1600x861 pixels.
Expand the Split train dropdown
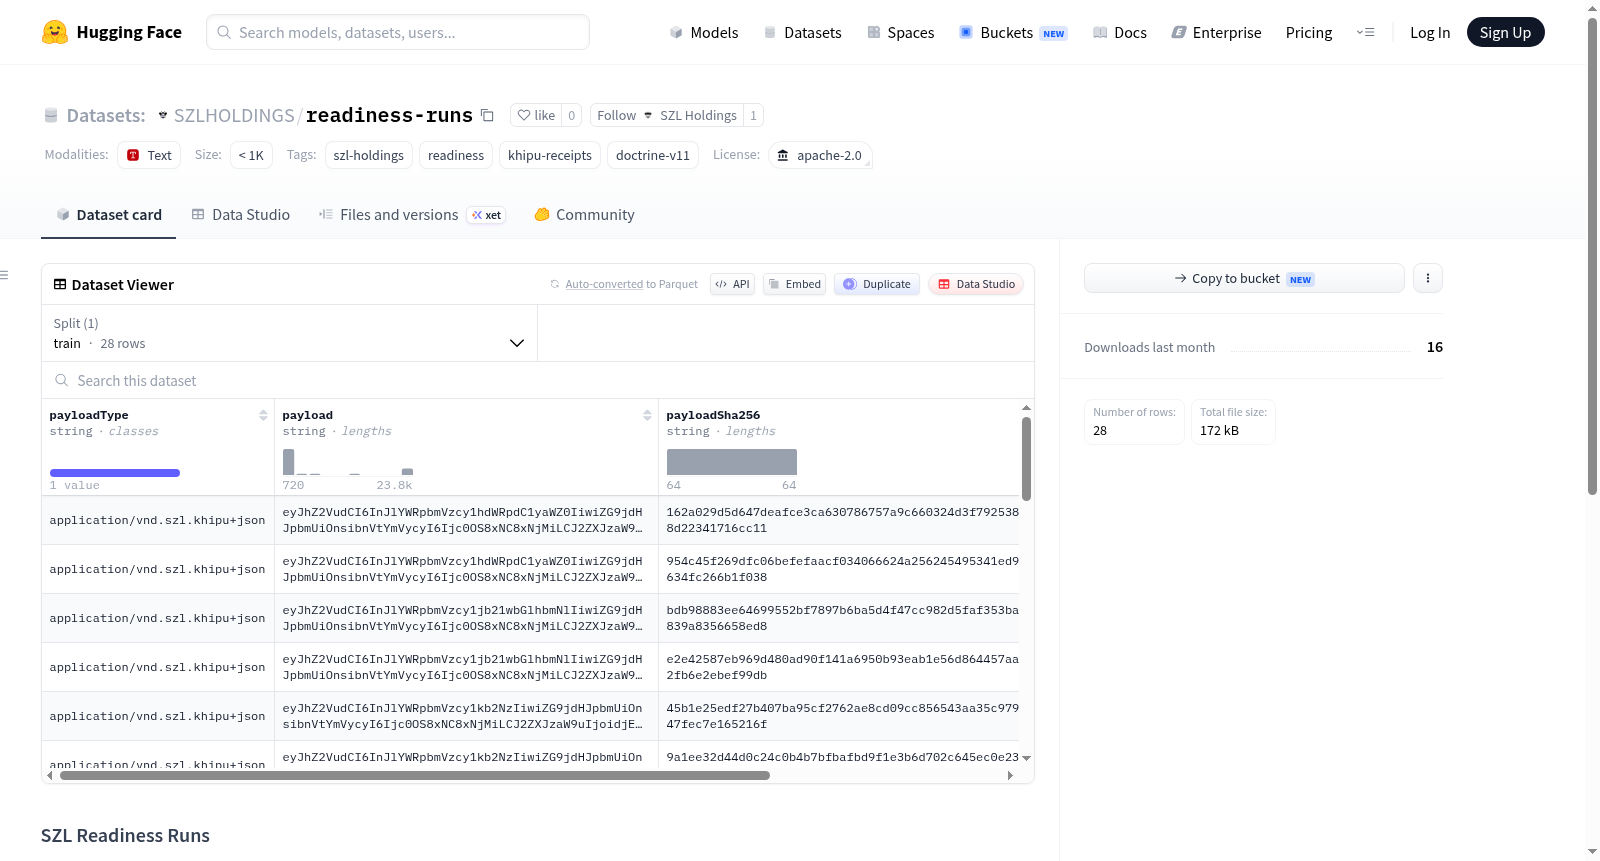290,333
